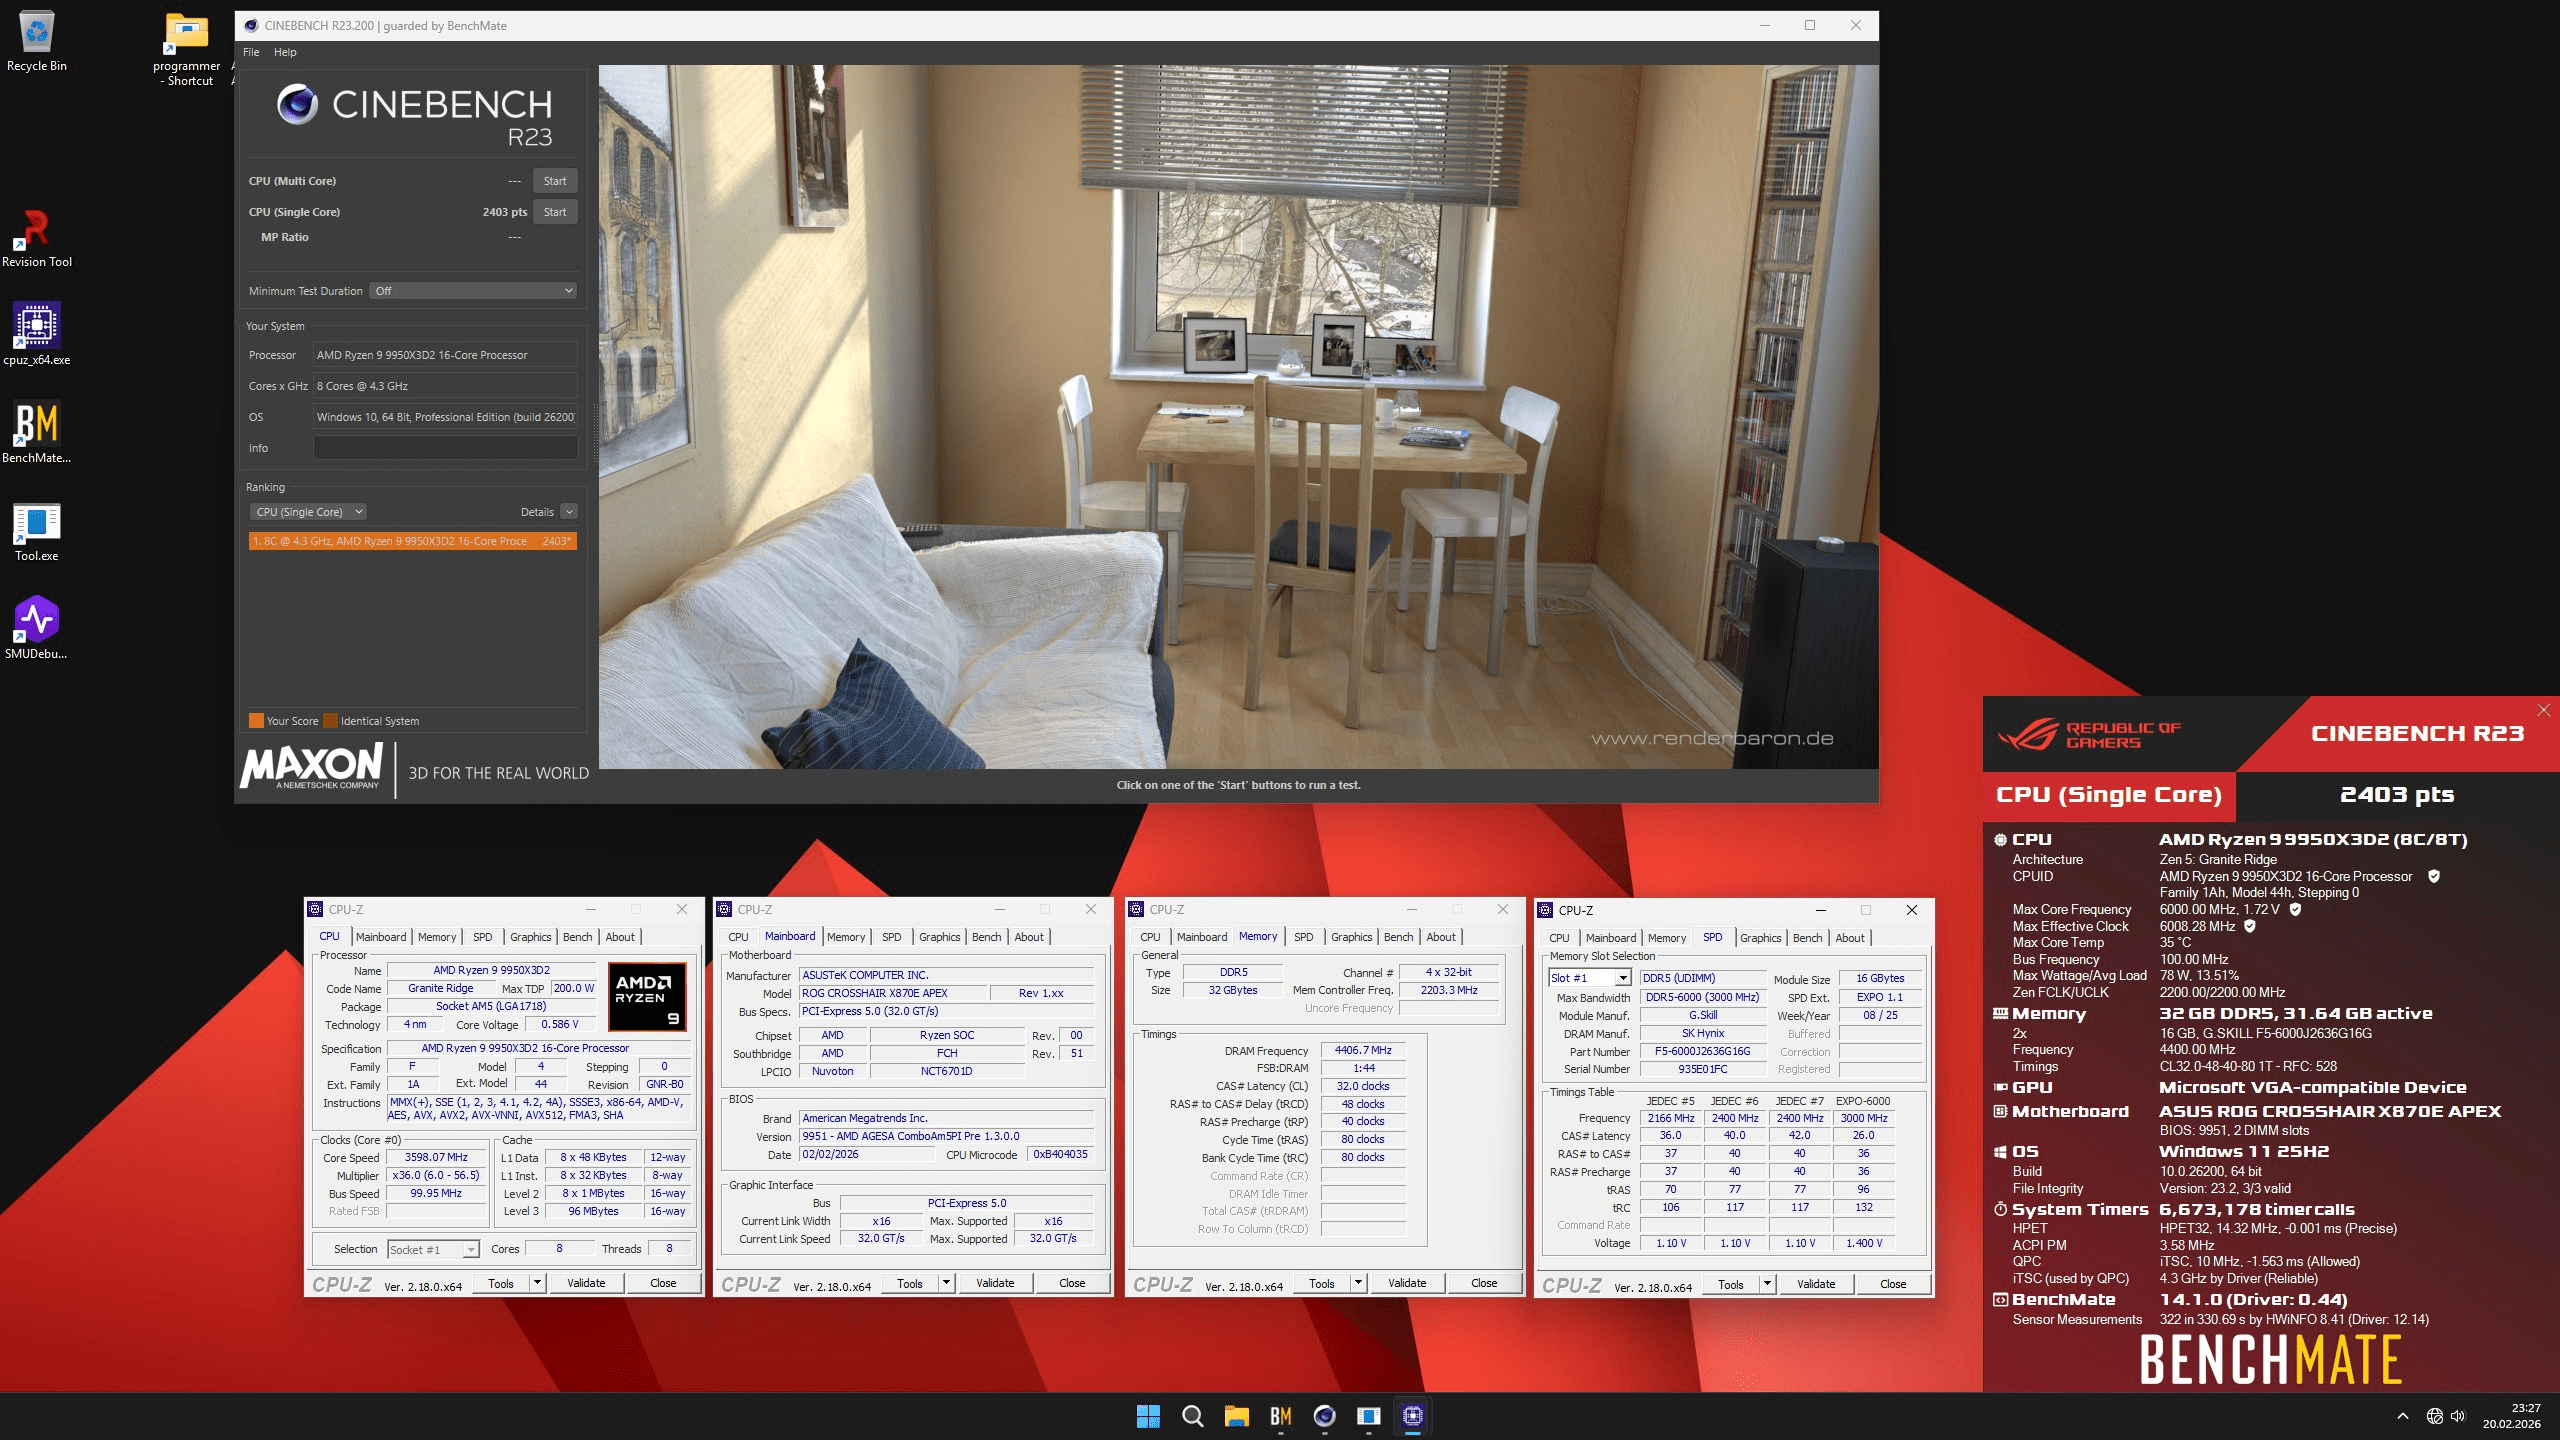Switch to Bench tab in CPU-Z CPU-tab window

[577, 937]
